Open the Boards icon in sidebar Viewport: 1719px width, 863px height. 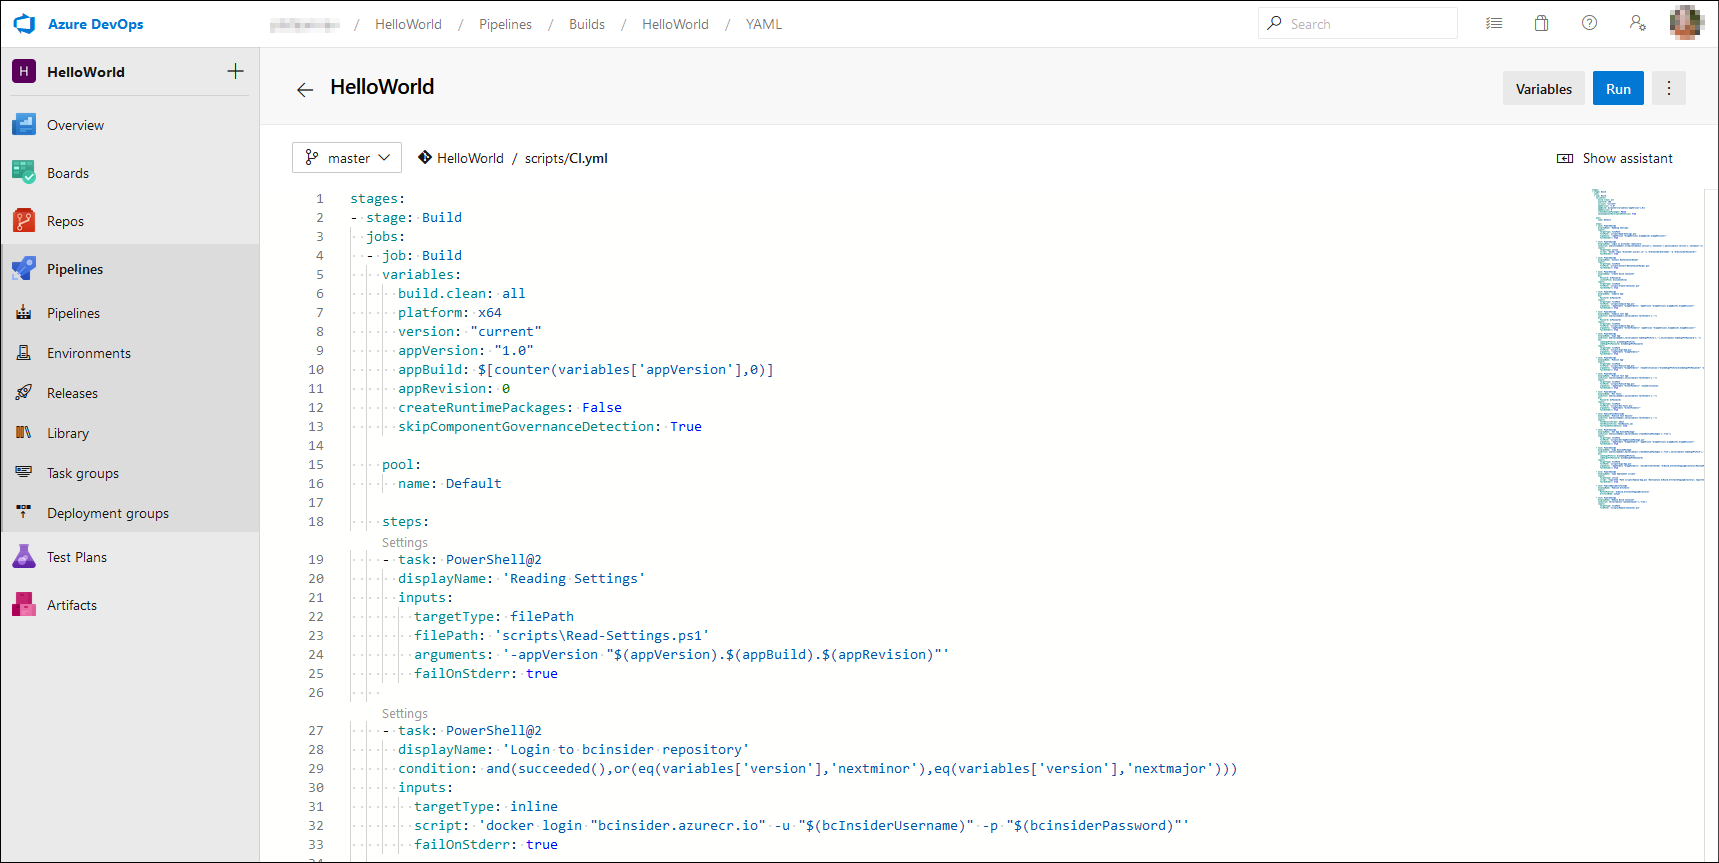(24, 173)
